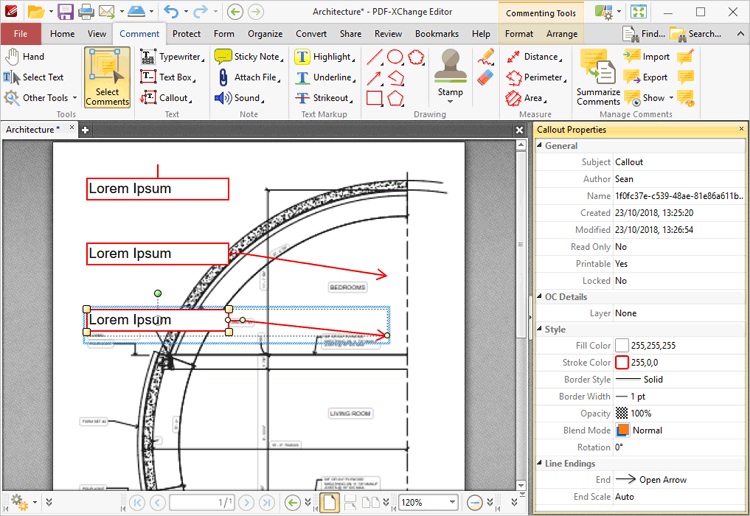The width and height of the screenshot is (750, 516).
Task: Select the Sound comment tool
Action: tap(239, 98)
